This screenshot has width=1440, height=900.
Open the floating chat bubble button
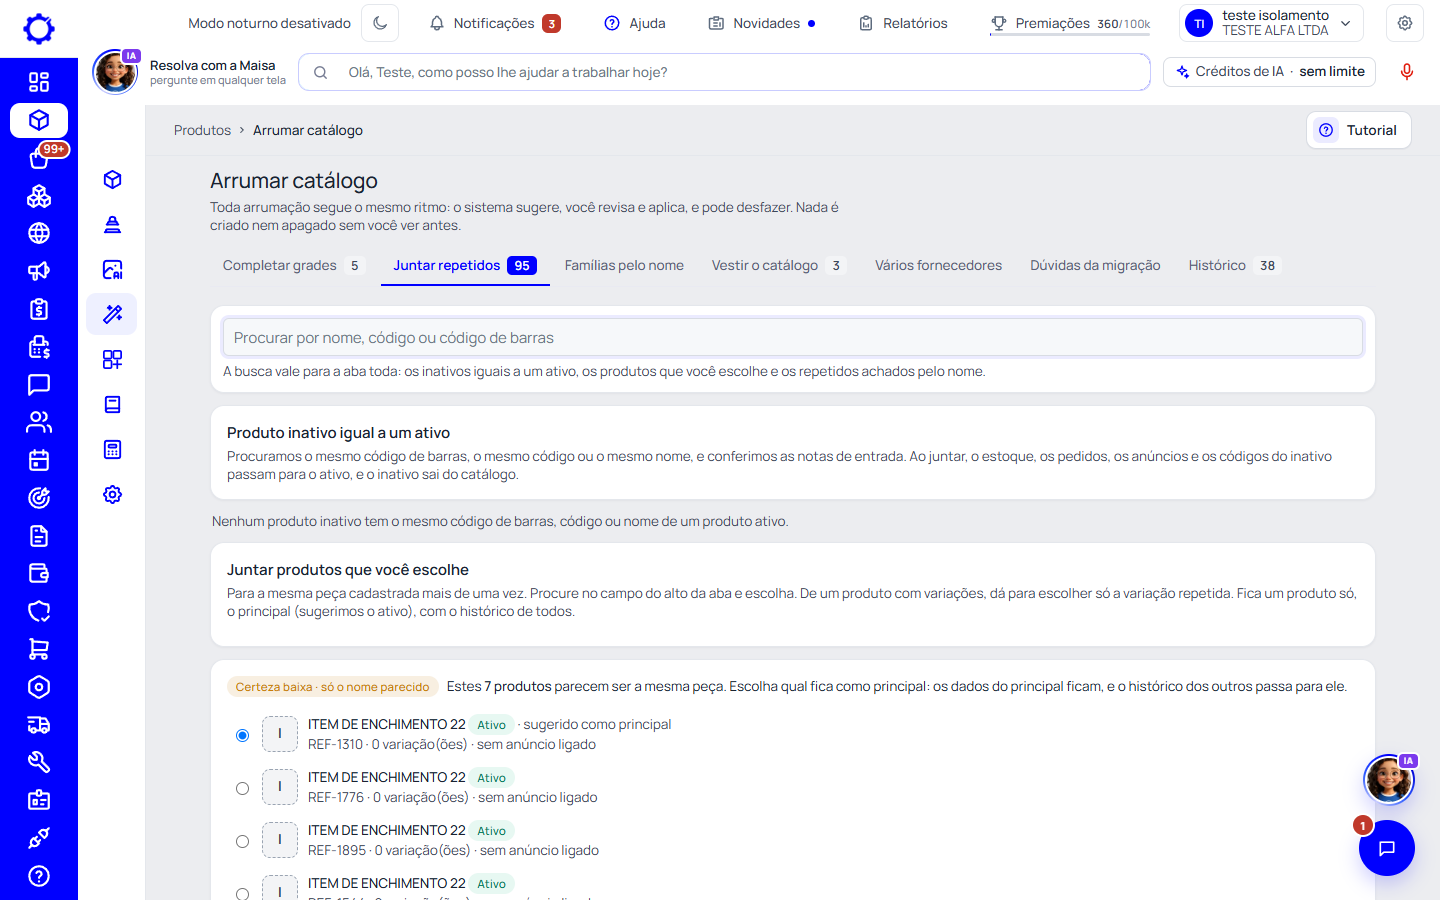coord(1386,848)
